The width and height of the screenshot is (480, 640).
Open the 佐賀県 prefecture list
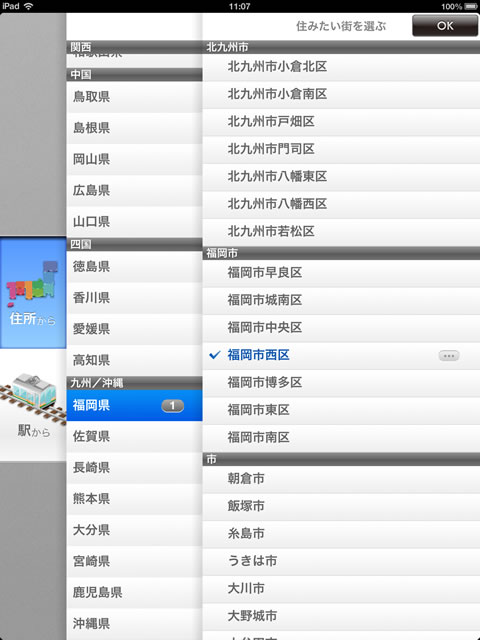134,437
